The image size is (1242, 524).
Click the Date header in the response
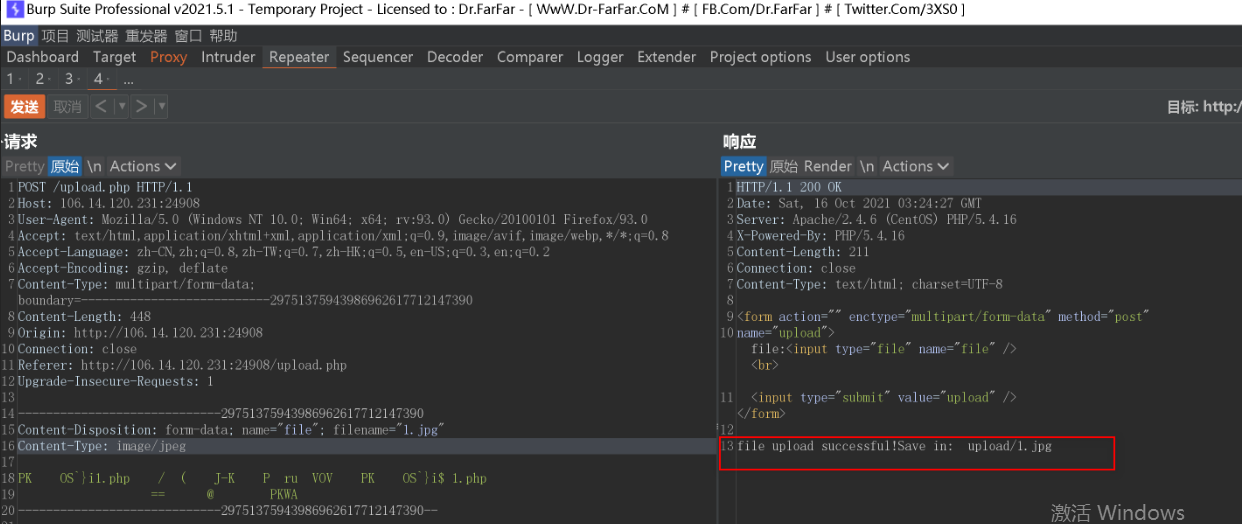click(859, 203)
